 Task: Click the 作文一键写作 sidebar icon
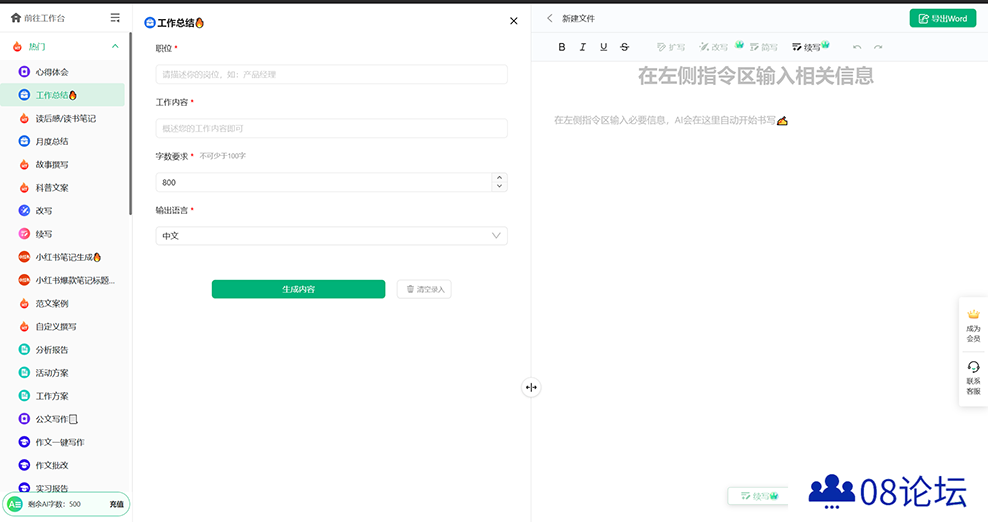pos(24,442)
